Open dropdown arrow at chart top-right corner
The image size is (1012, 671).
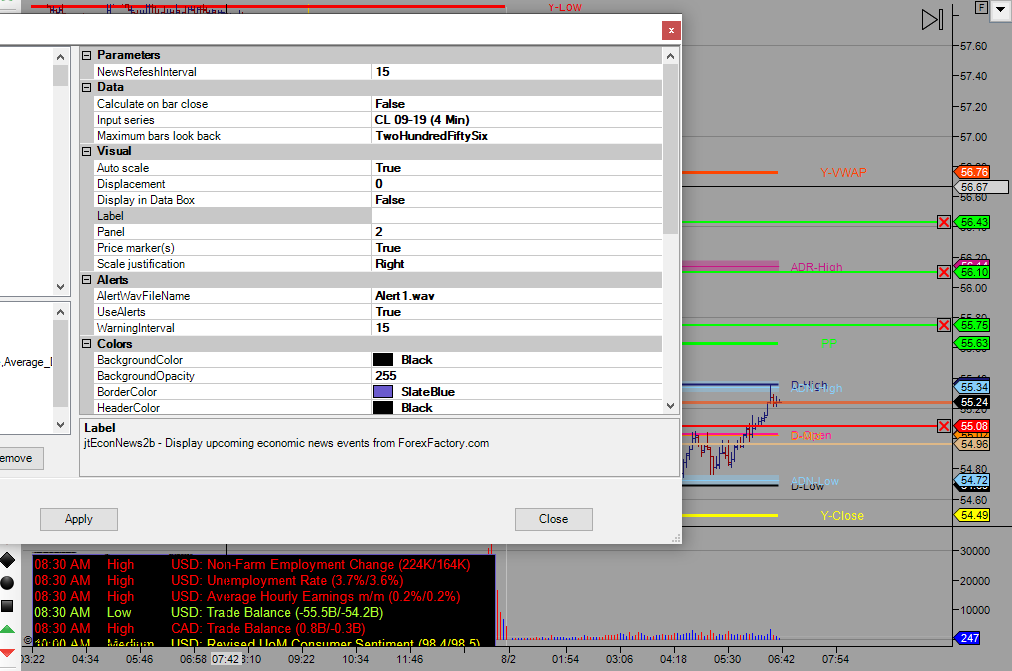pos(1001,10)
